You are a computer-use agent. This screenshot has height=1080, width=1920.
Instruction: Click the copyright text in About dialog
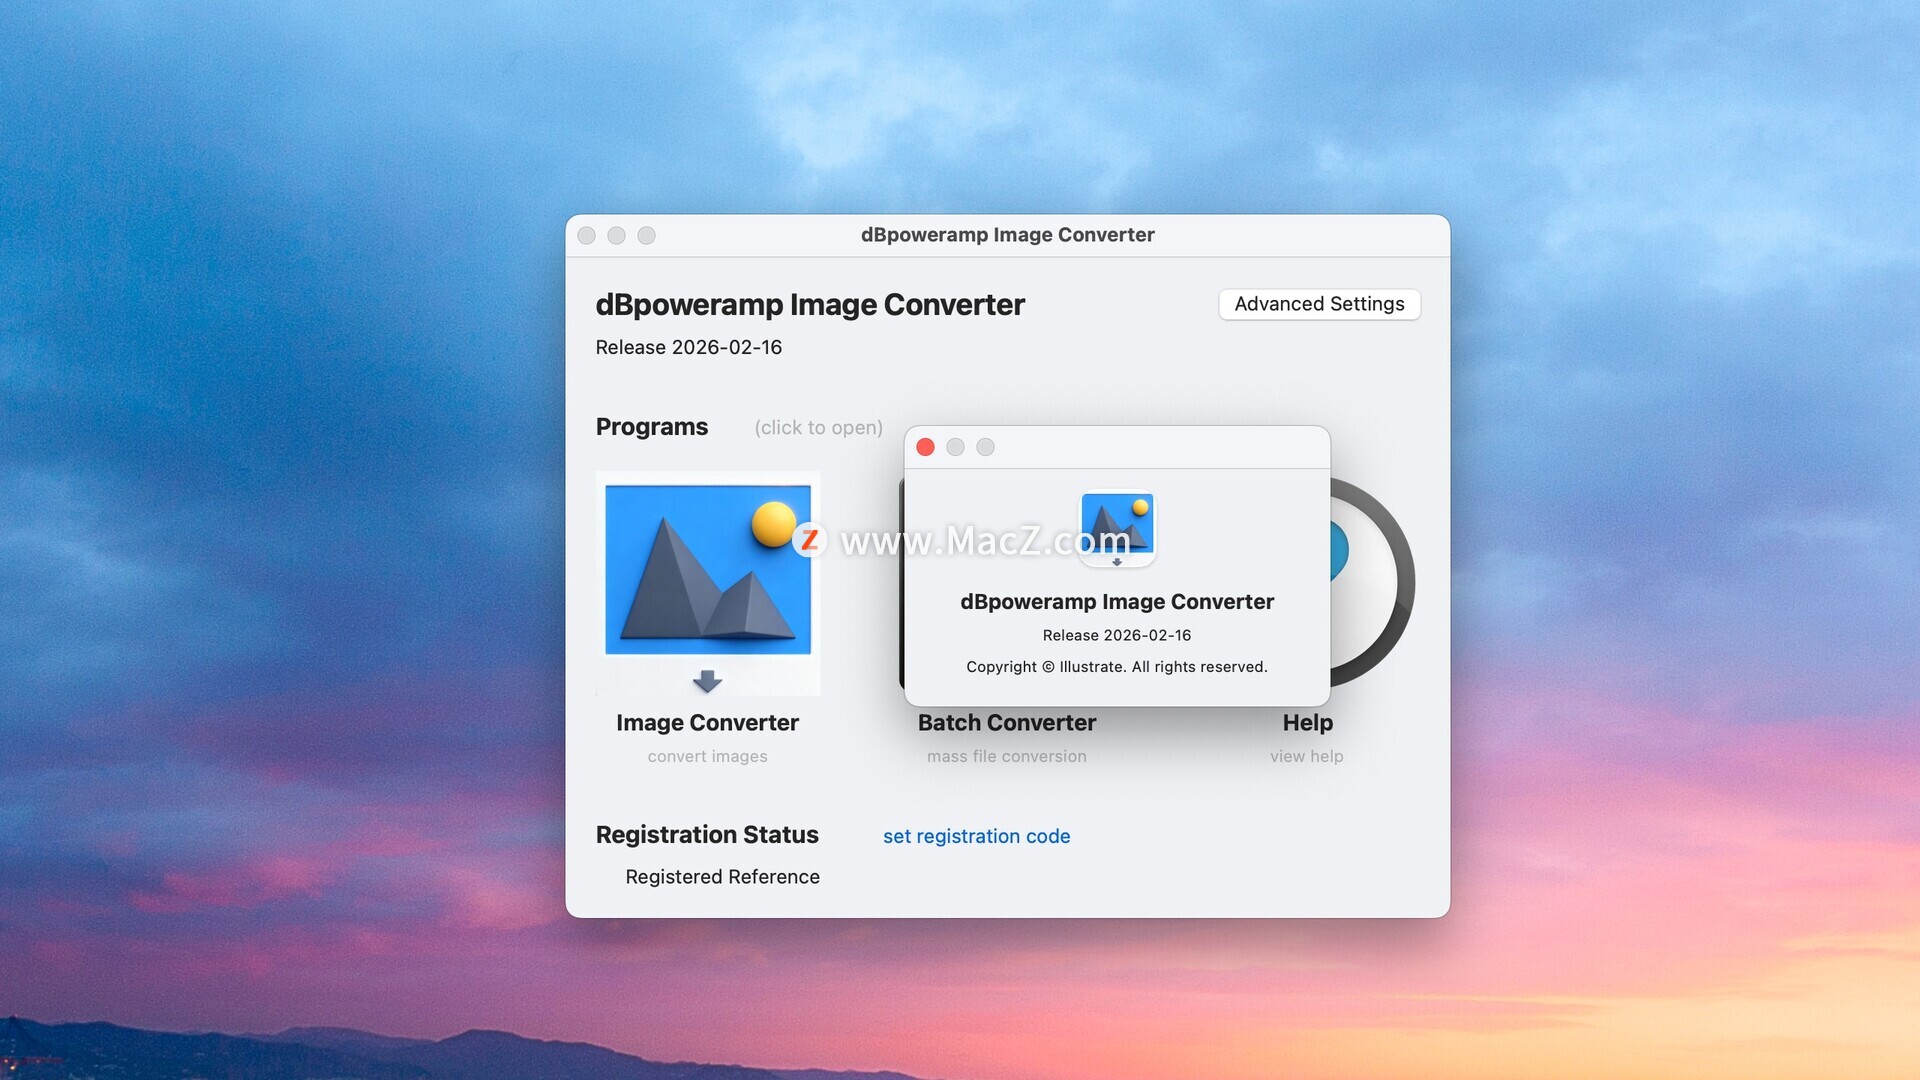coord(1116,667)
